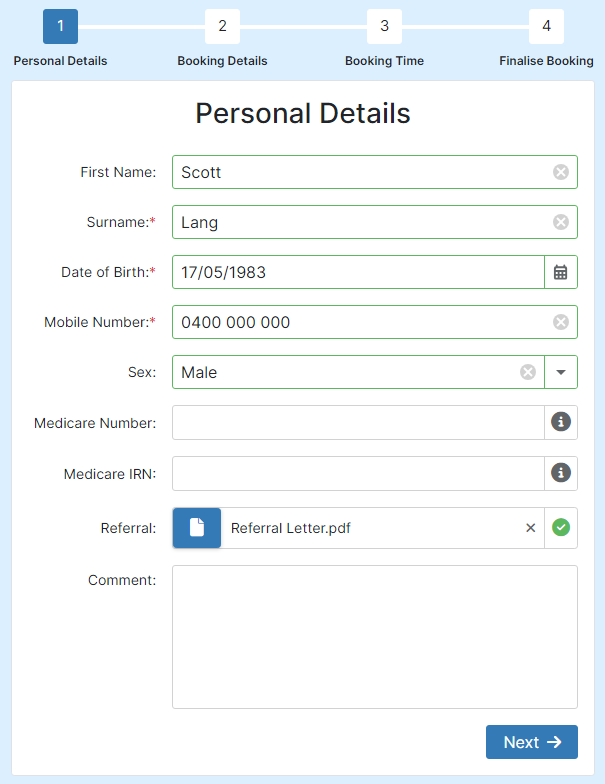Click inside the Comment text area
This screenshot has height=784, width=605.
(375, 637)
